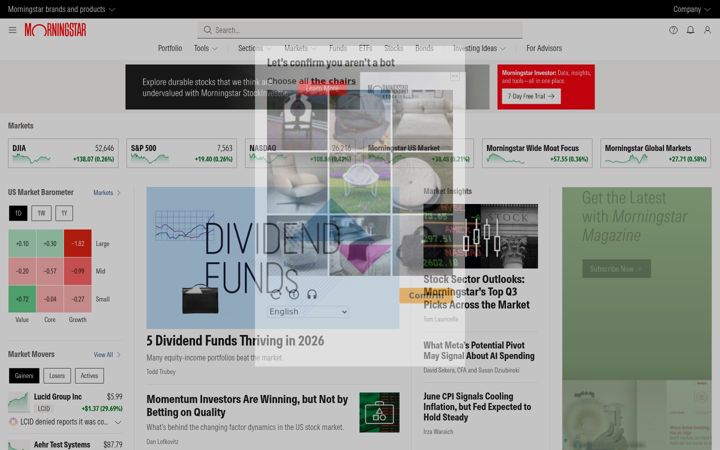Click into the Search input field
The image size is (720, 450).
pyautogui.click(x=360, y=30)
